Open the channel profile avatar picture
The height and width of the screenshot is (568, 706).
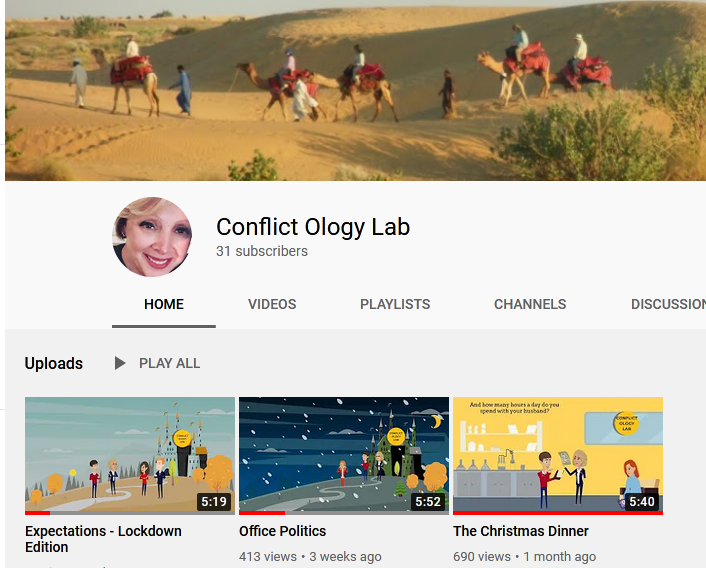[x=152, y=237]
